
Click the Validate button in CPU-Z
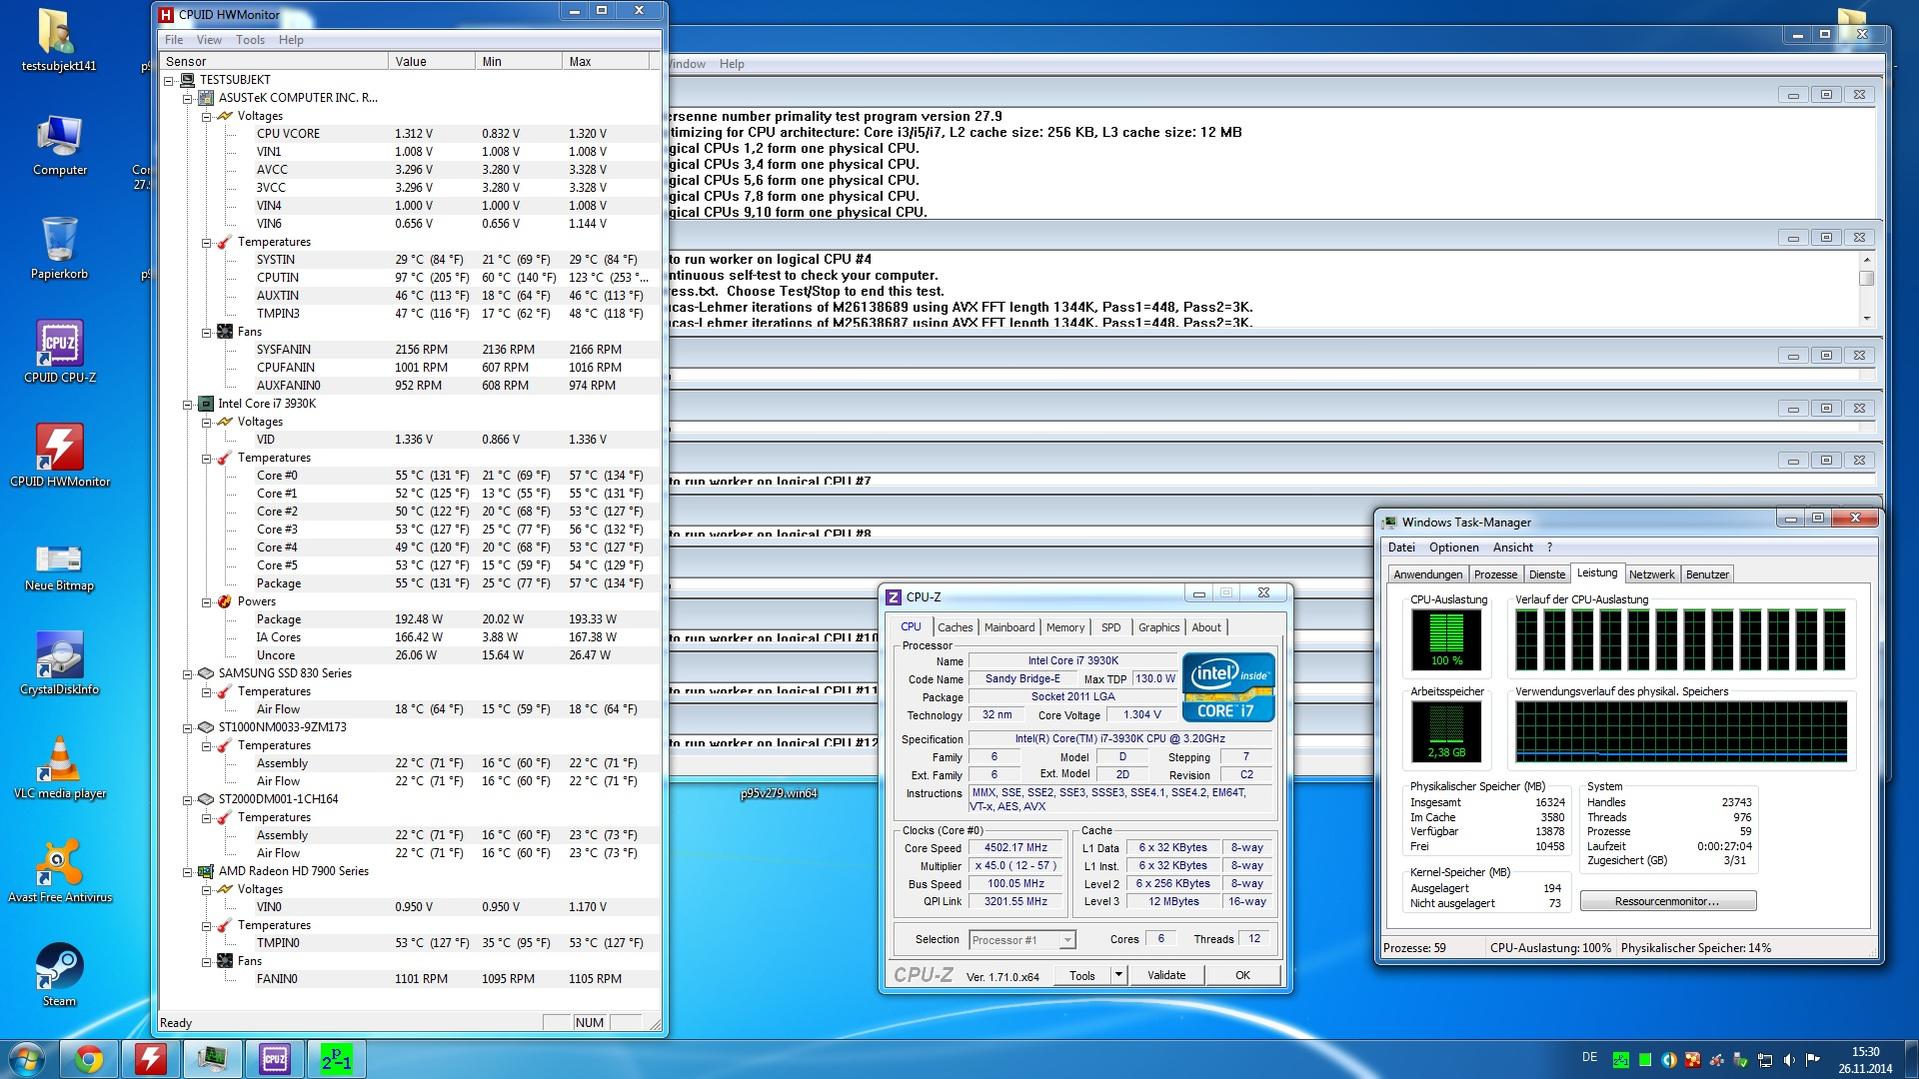click(1166, 975)
